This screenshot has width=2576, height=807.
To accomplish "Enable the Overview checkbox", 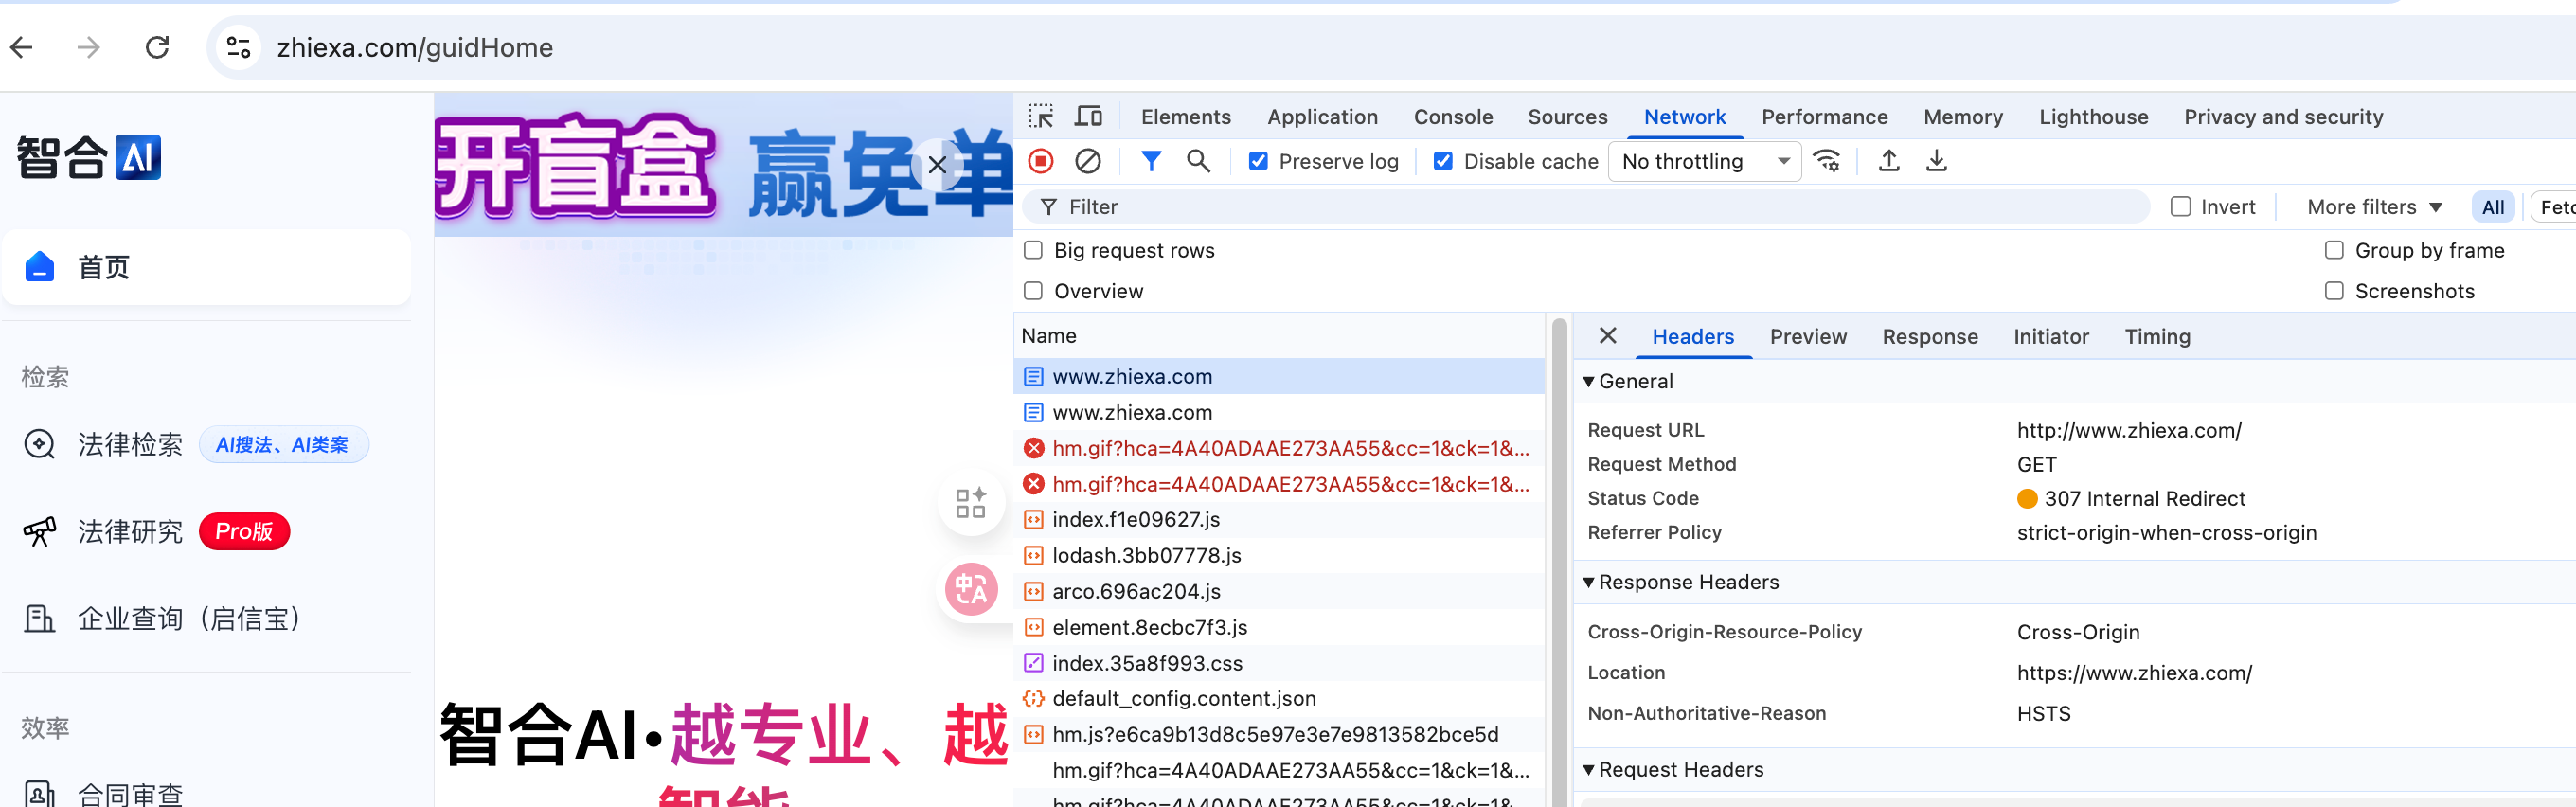I will (1033, 291).
